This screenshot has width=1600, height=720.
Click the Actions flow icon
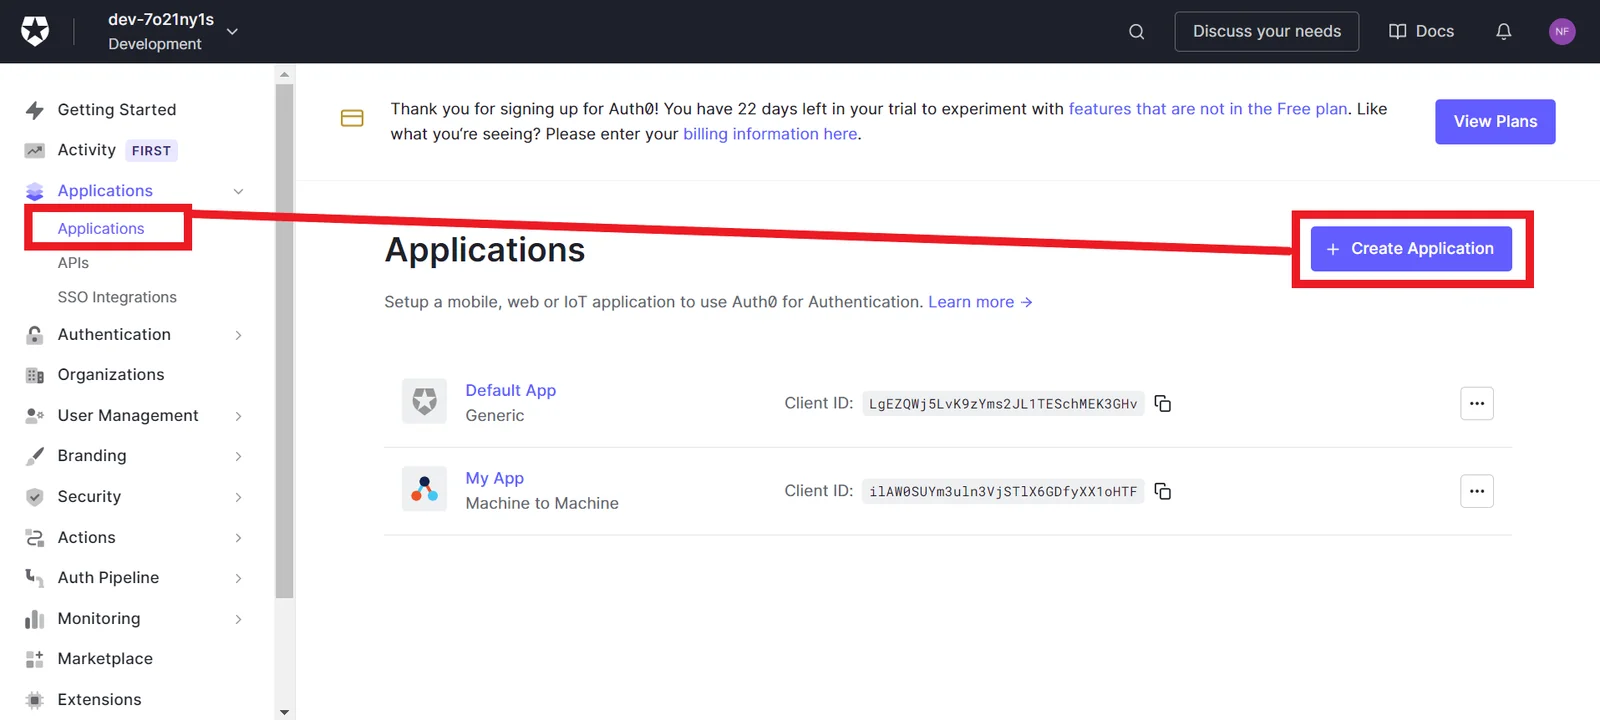[35, 538]
